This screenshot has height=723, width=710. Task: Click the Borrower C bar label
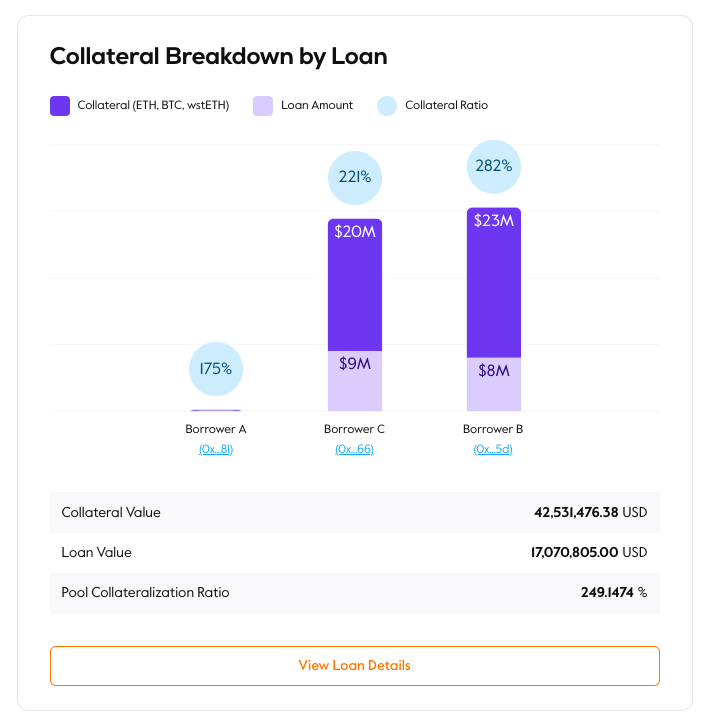point(355,429)
